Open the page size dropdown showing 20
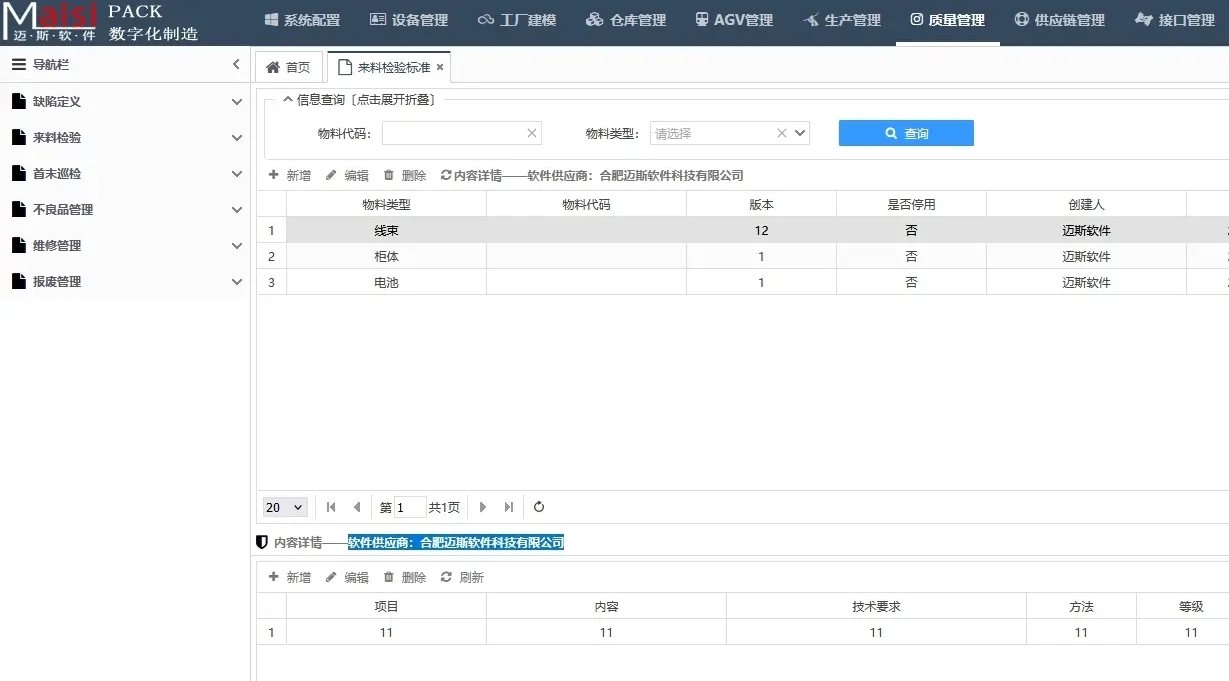1229x681 pixels. click(x=285, y=507)
